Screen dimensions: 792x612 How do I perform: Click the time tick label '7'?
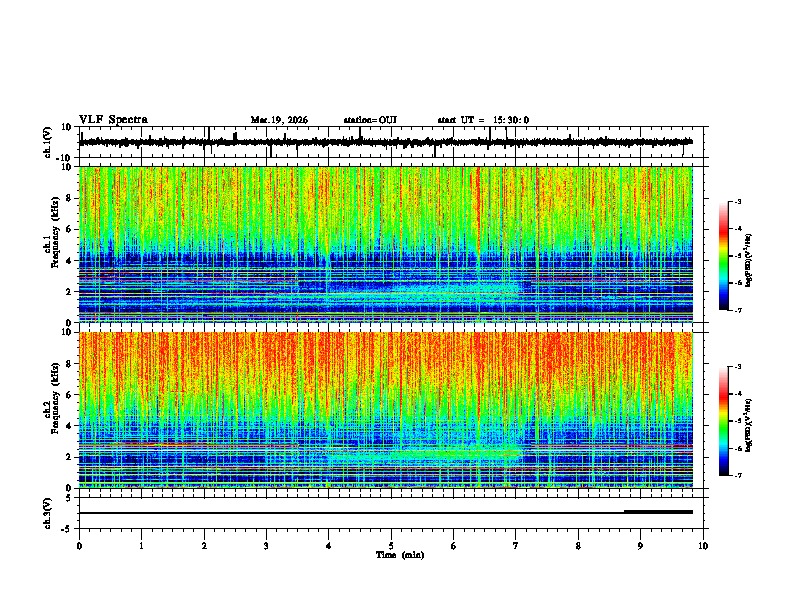pos(516,546)
